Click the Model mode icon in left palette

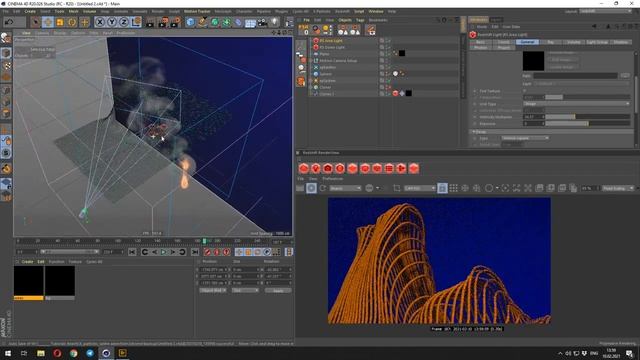click(x=6, y=53)
